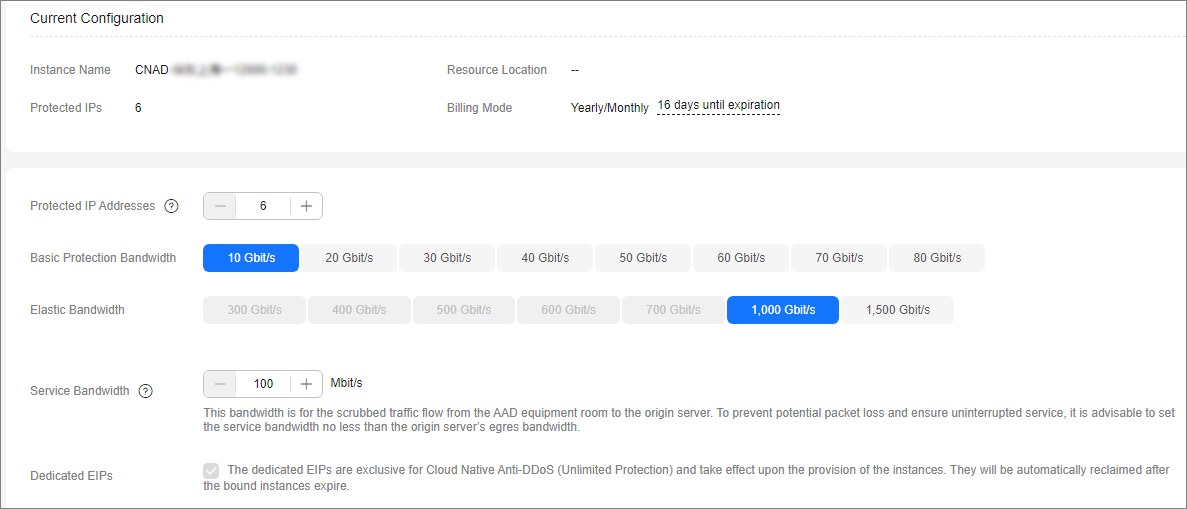The image size is (1187, 509).
Task: Click the Protected IP Addresses value field
Action: coord(263,206)
